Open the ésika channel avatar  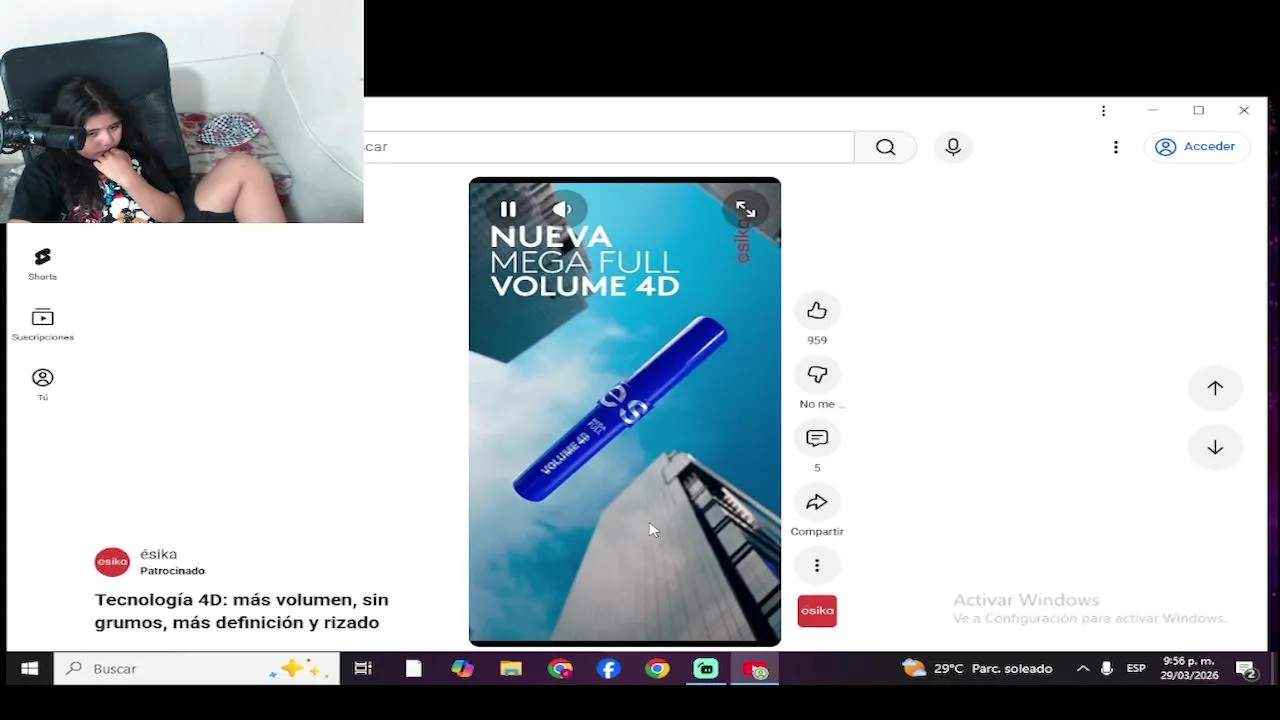pyautogui.click(x=112, y=562)
